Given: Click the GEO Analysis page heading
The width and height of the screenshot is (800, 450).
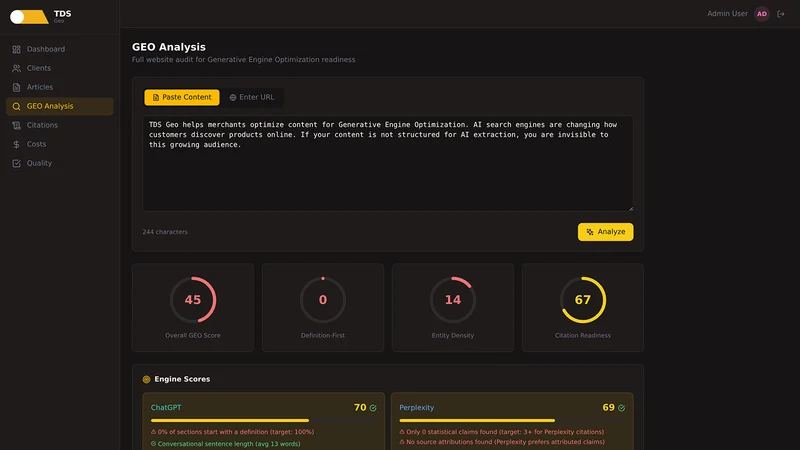Looking at the screenshot, I should pyautogui.click(x=169, y=47).
